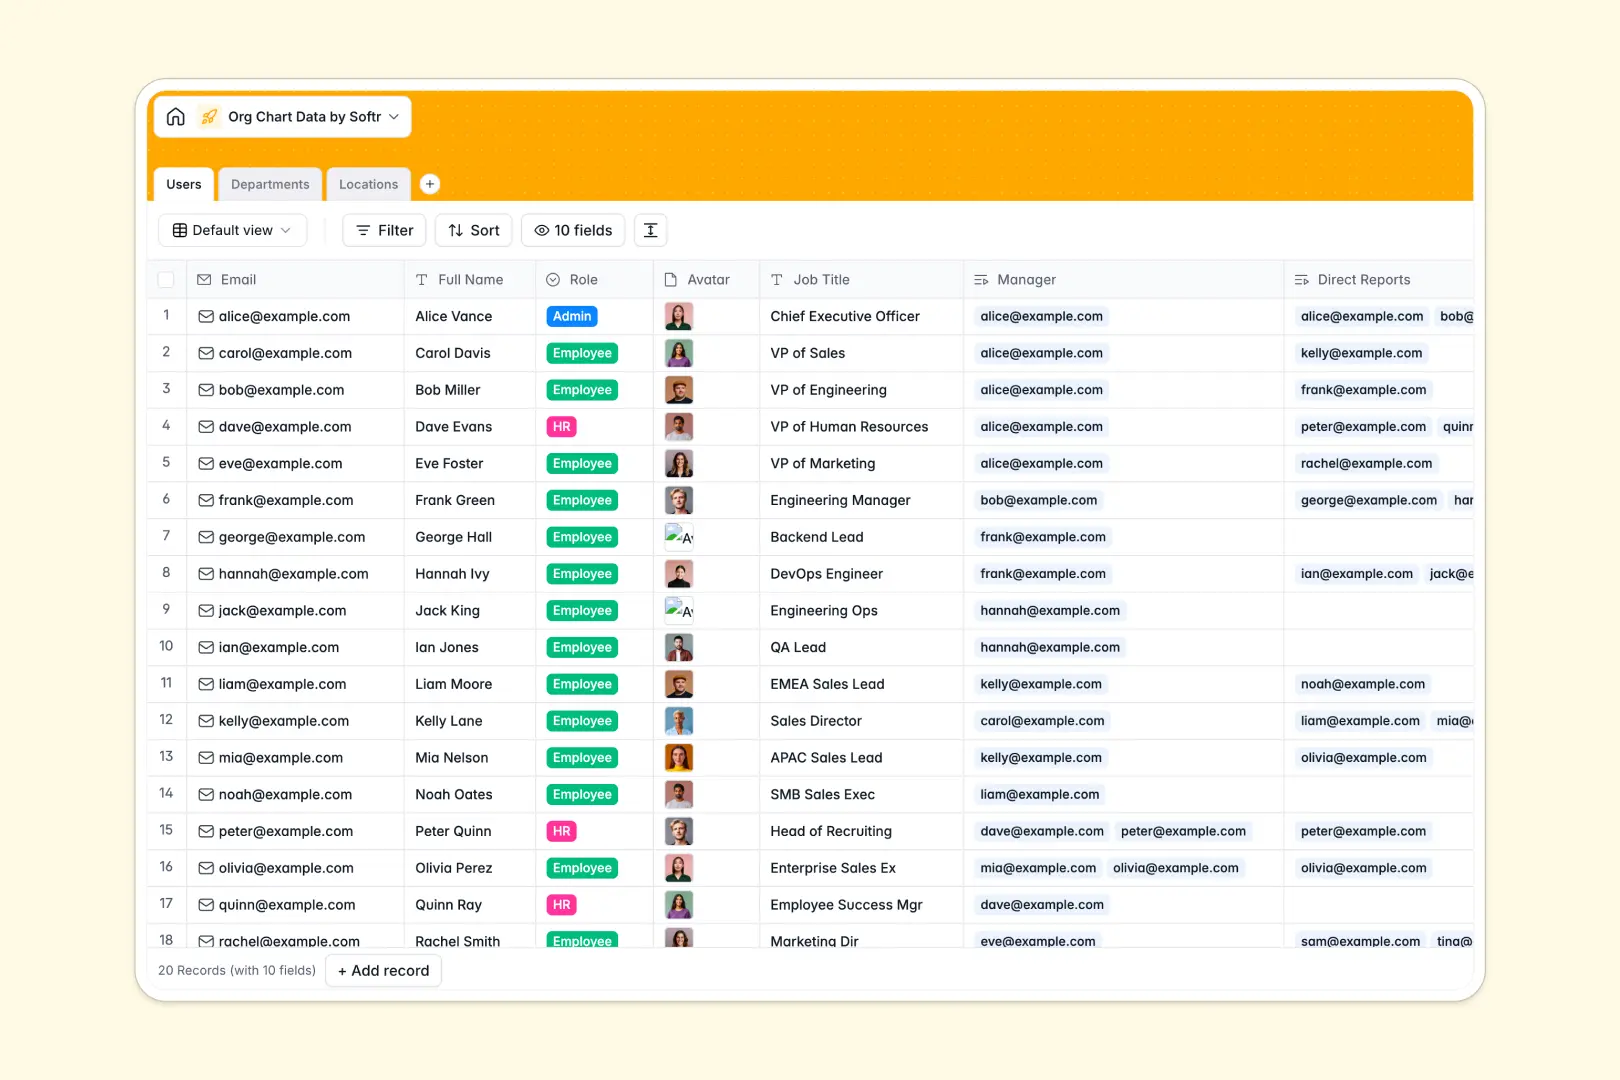Click the Add record button
Screen dimensions: 1620x1080
(x=383, y=970)
